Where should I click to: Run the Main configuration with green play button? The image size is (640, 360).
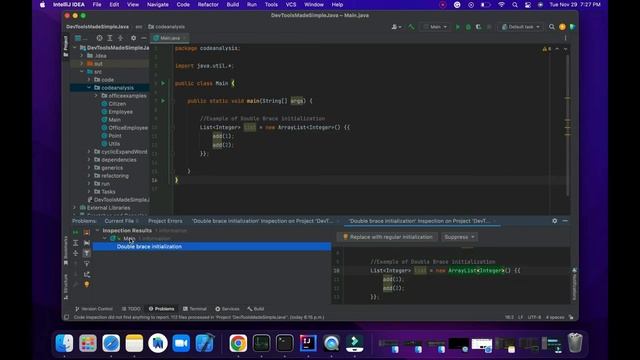click(458, 27)
